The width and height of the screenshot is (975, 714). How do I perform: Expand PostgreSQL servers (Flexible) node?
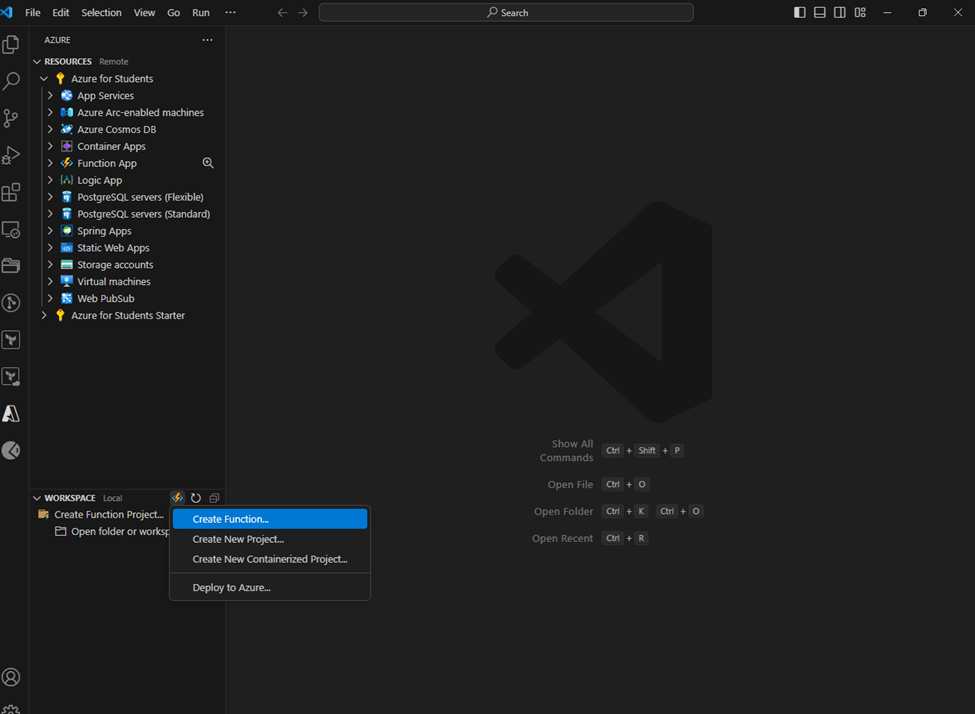click(50, 197)
